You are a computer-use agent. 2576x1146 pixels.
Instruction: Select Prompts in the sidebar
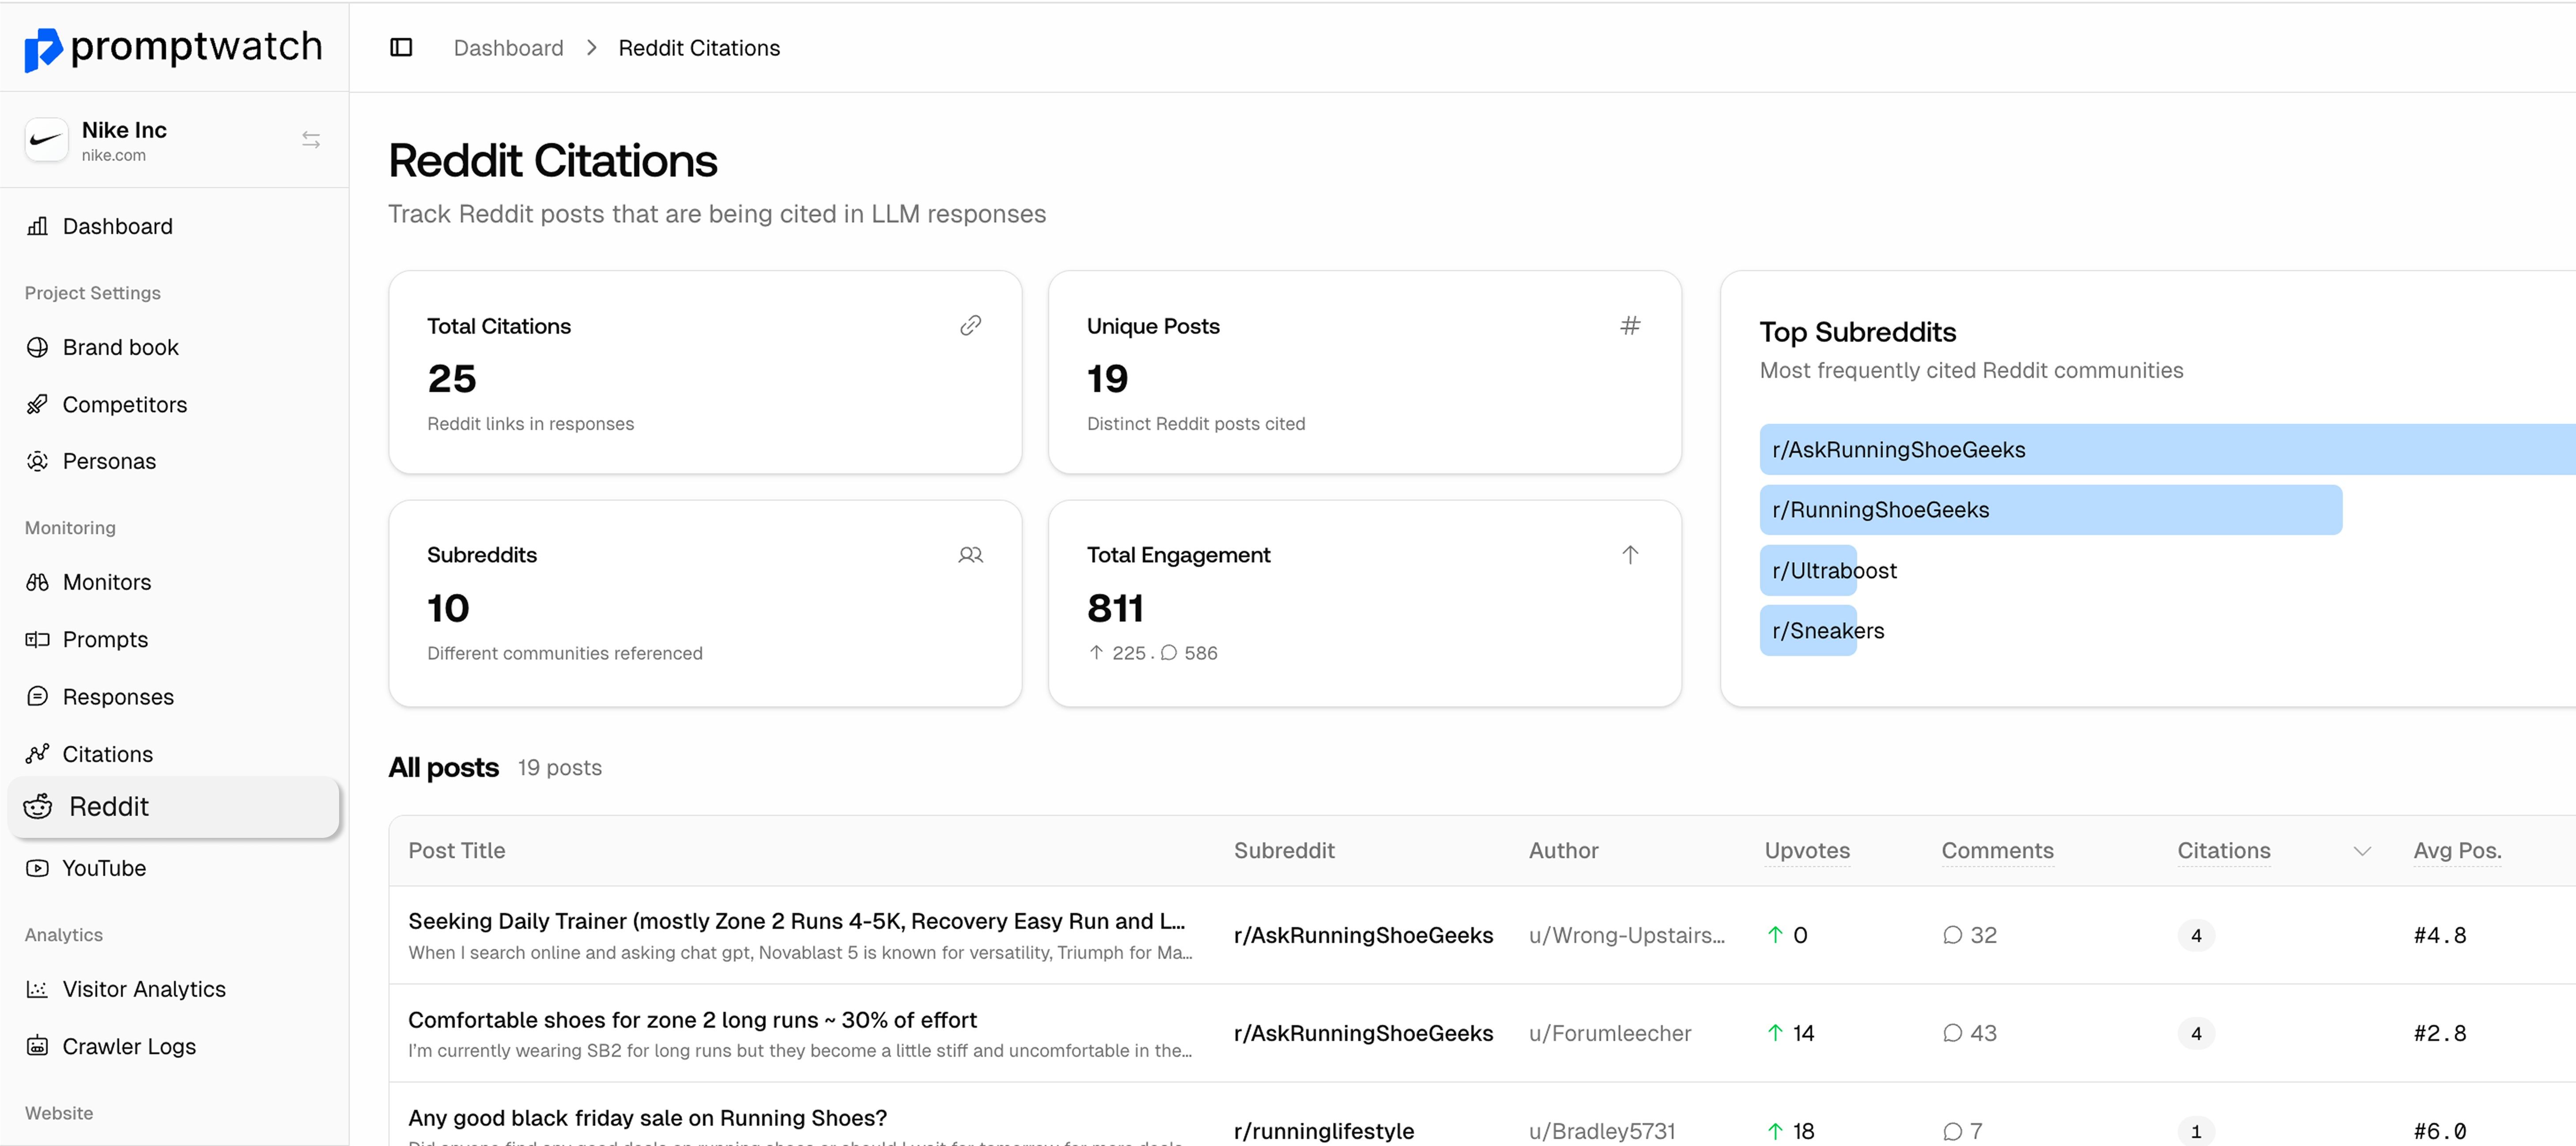click(x=105, y=639)
